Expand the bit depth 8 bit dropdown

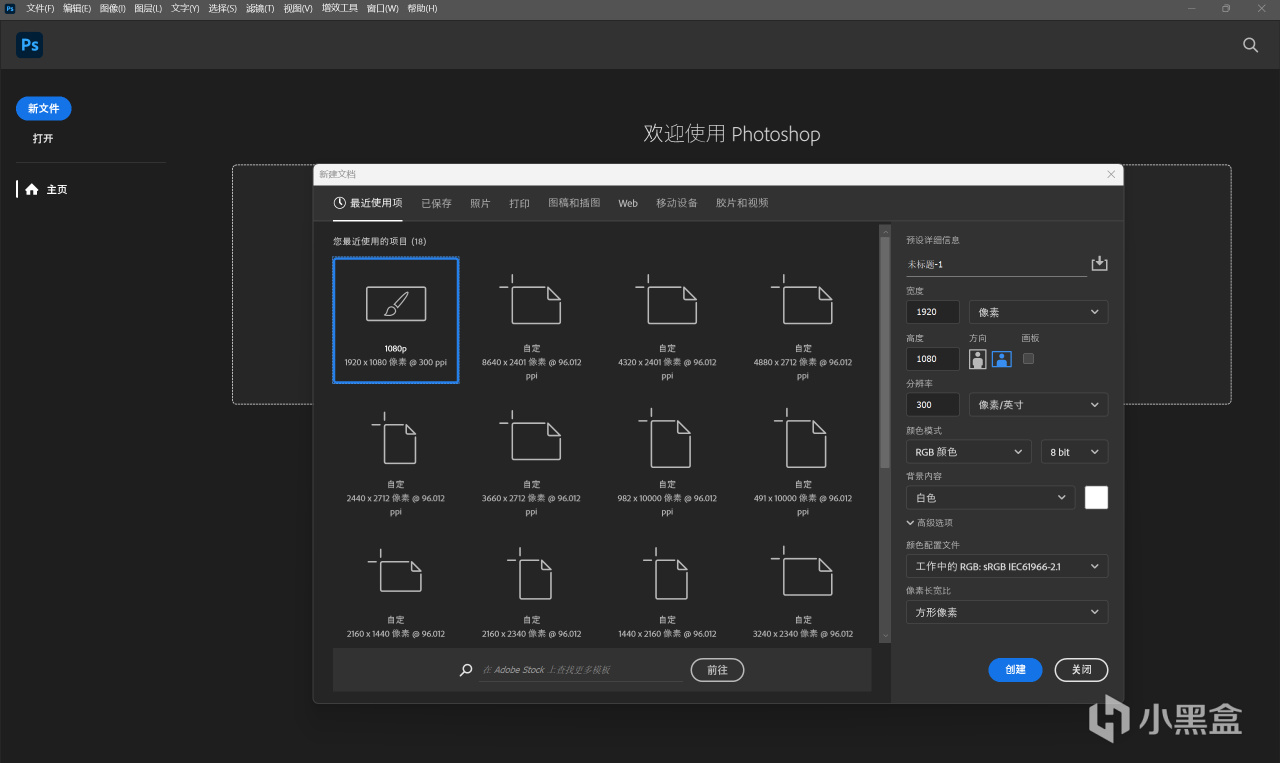click(x=1074, y=452)
